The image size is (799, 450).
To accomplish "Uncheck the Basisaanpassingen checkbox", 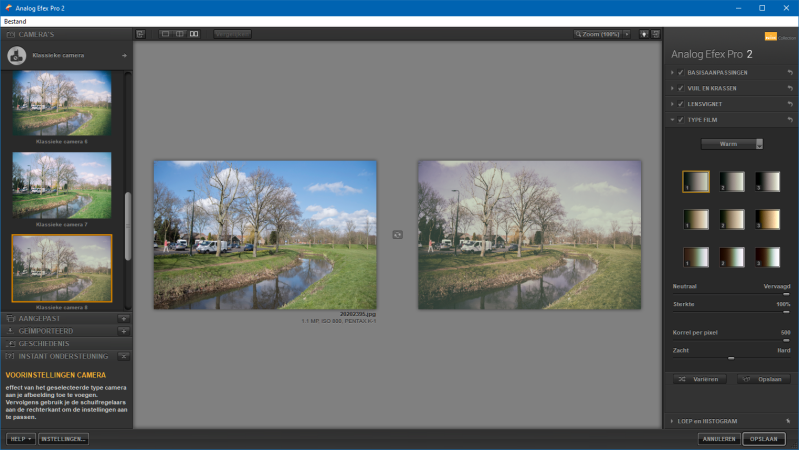I will tap(681, 72).
